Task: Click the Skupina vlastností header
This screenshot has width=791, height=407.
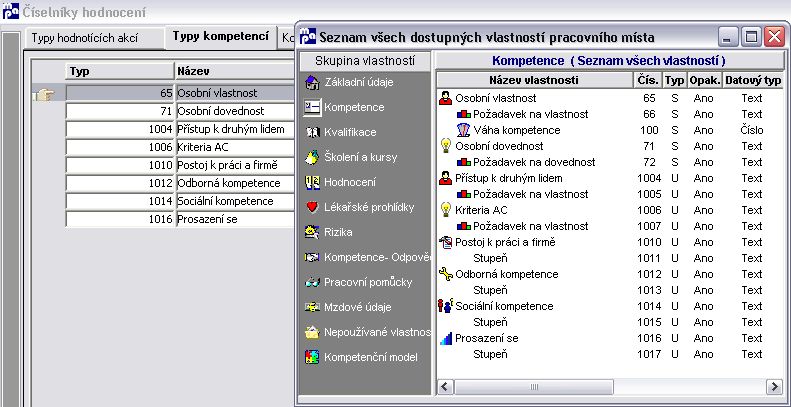Action: 365,61
